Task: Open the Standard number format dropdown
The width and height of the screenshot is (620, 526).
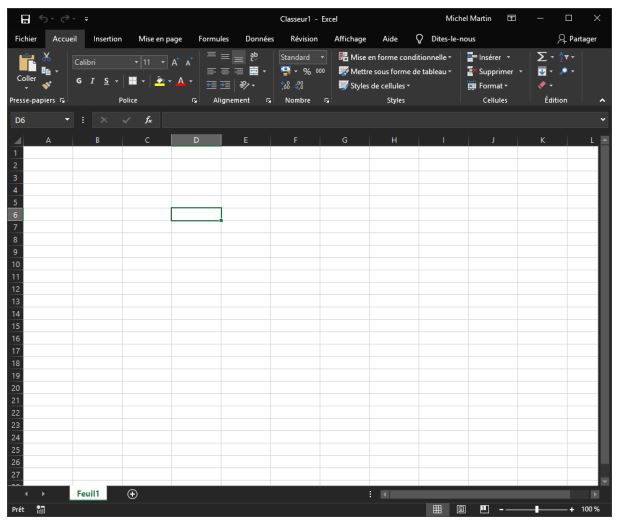Action: pos(302,57)
